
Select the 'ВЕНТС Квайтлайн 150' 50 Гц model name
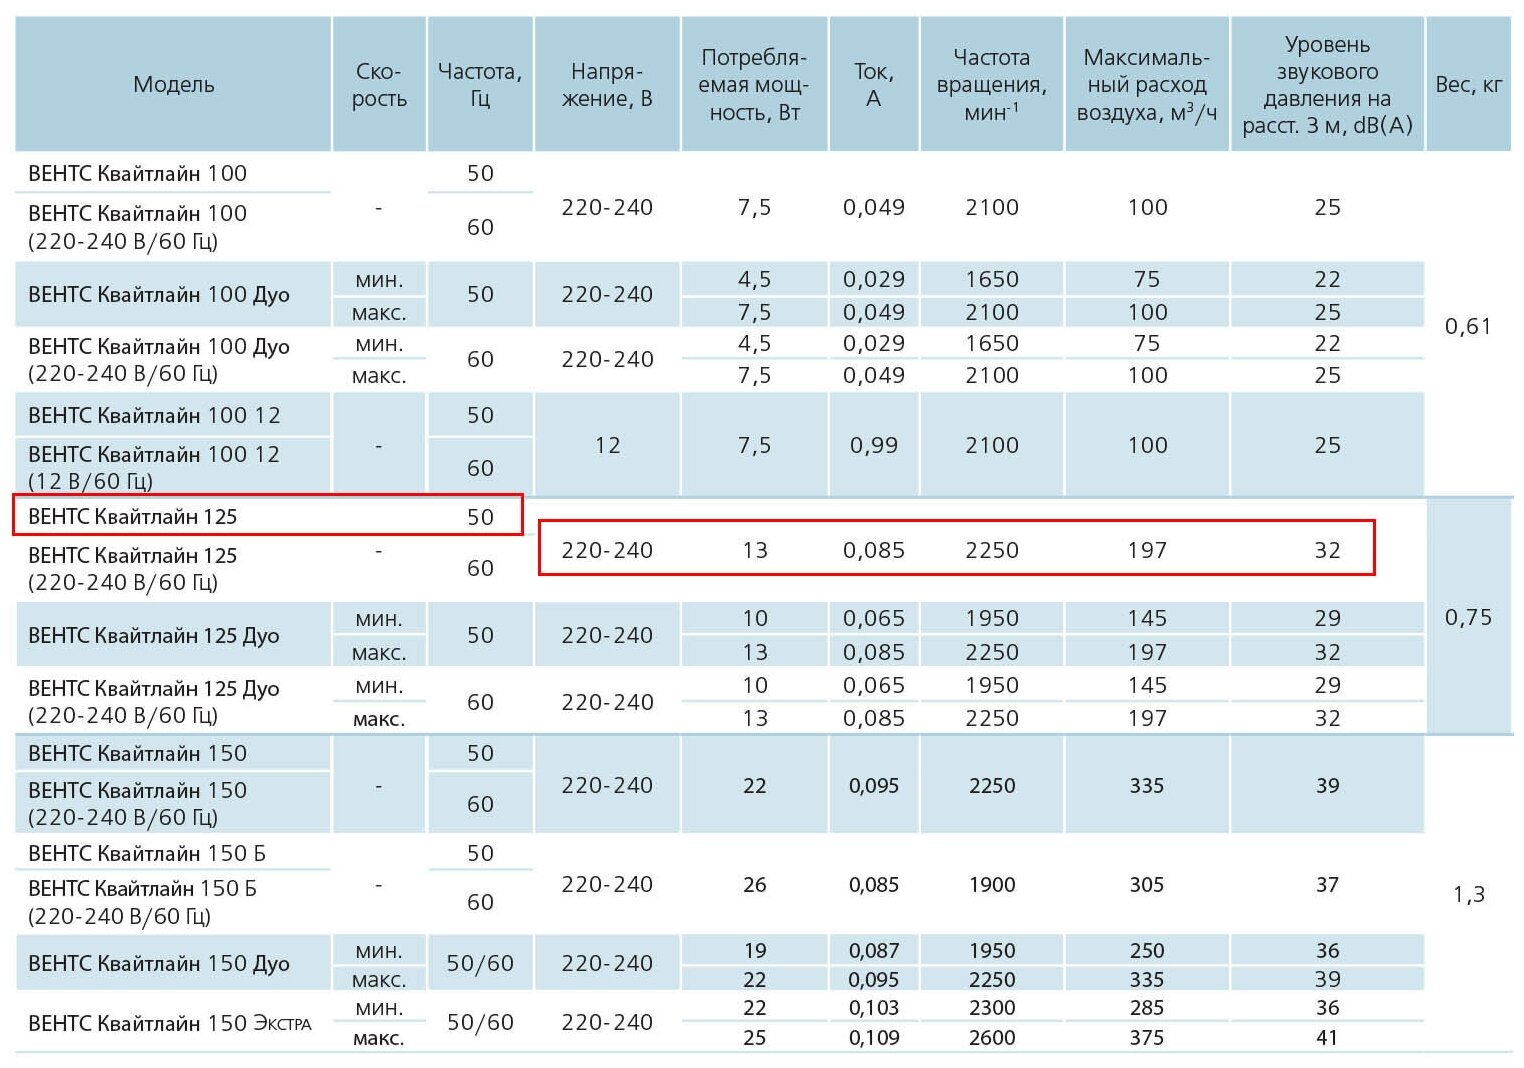click(138, 753)
